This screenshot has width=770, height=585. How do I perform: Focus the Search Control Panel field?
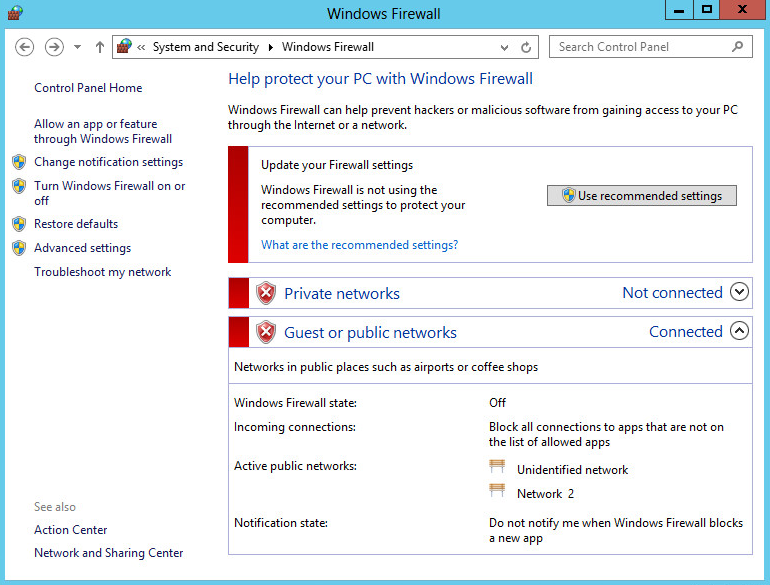click(651, 47)
